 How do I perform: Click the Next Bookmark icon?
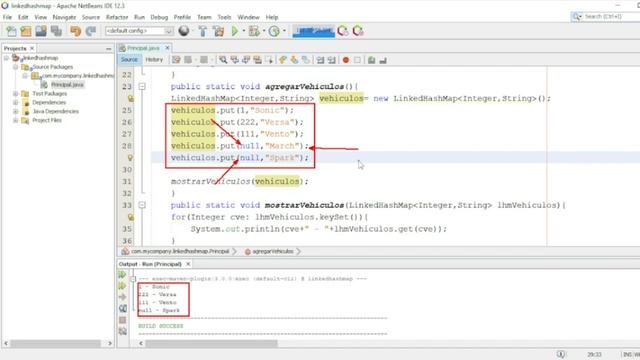294,60
